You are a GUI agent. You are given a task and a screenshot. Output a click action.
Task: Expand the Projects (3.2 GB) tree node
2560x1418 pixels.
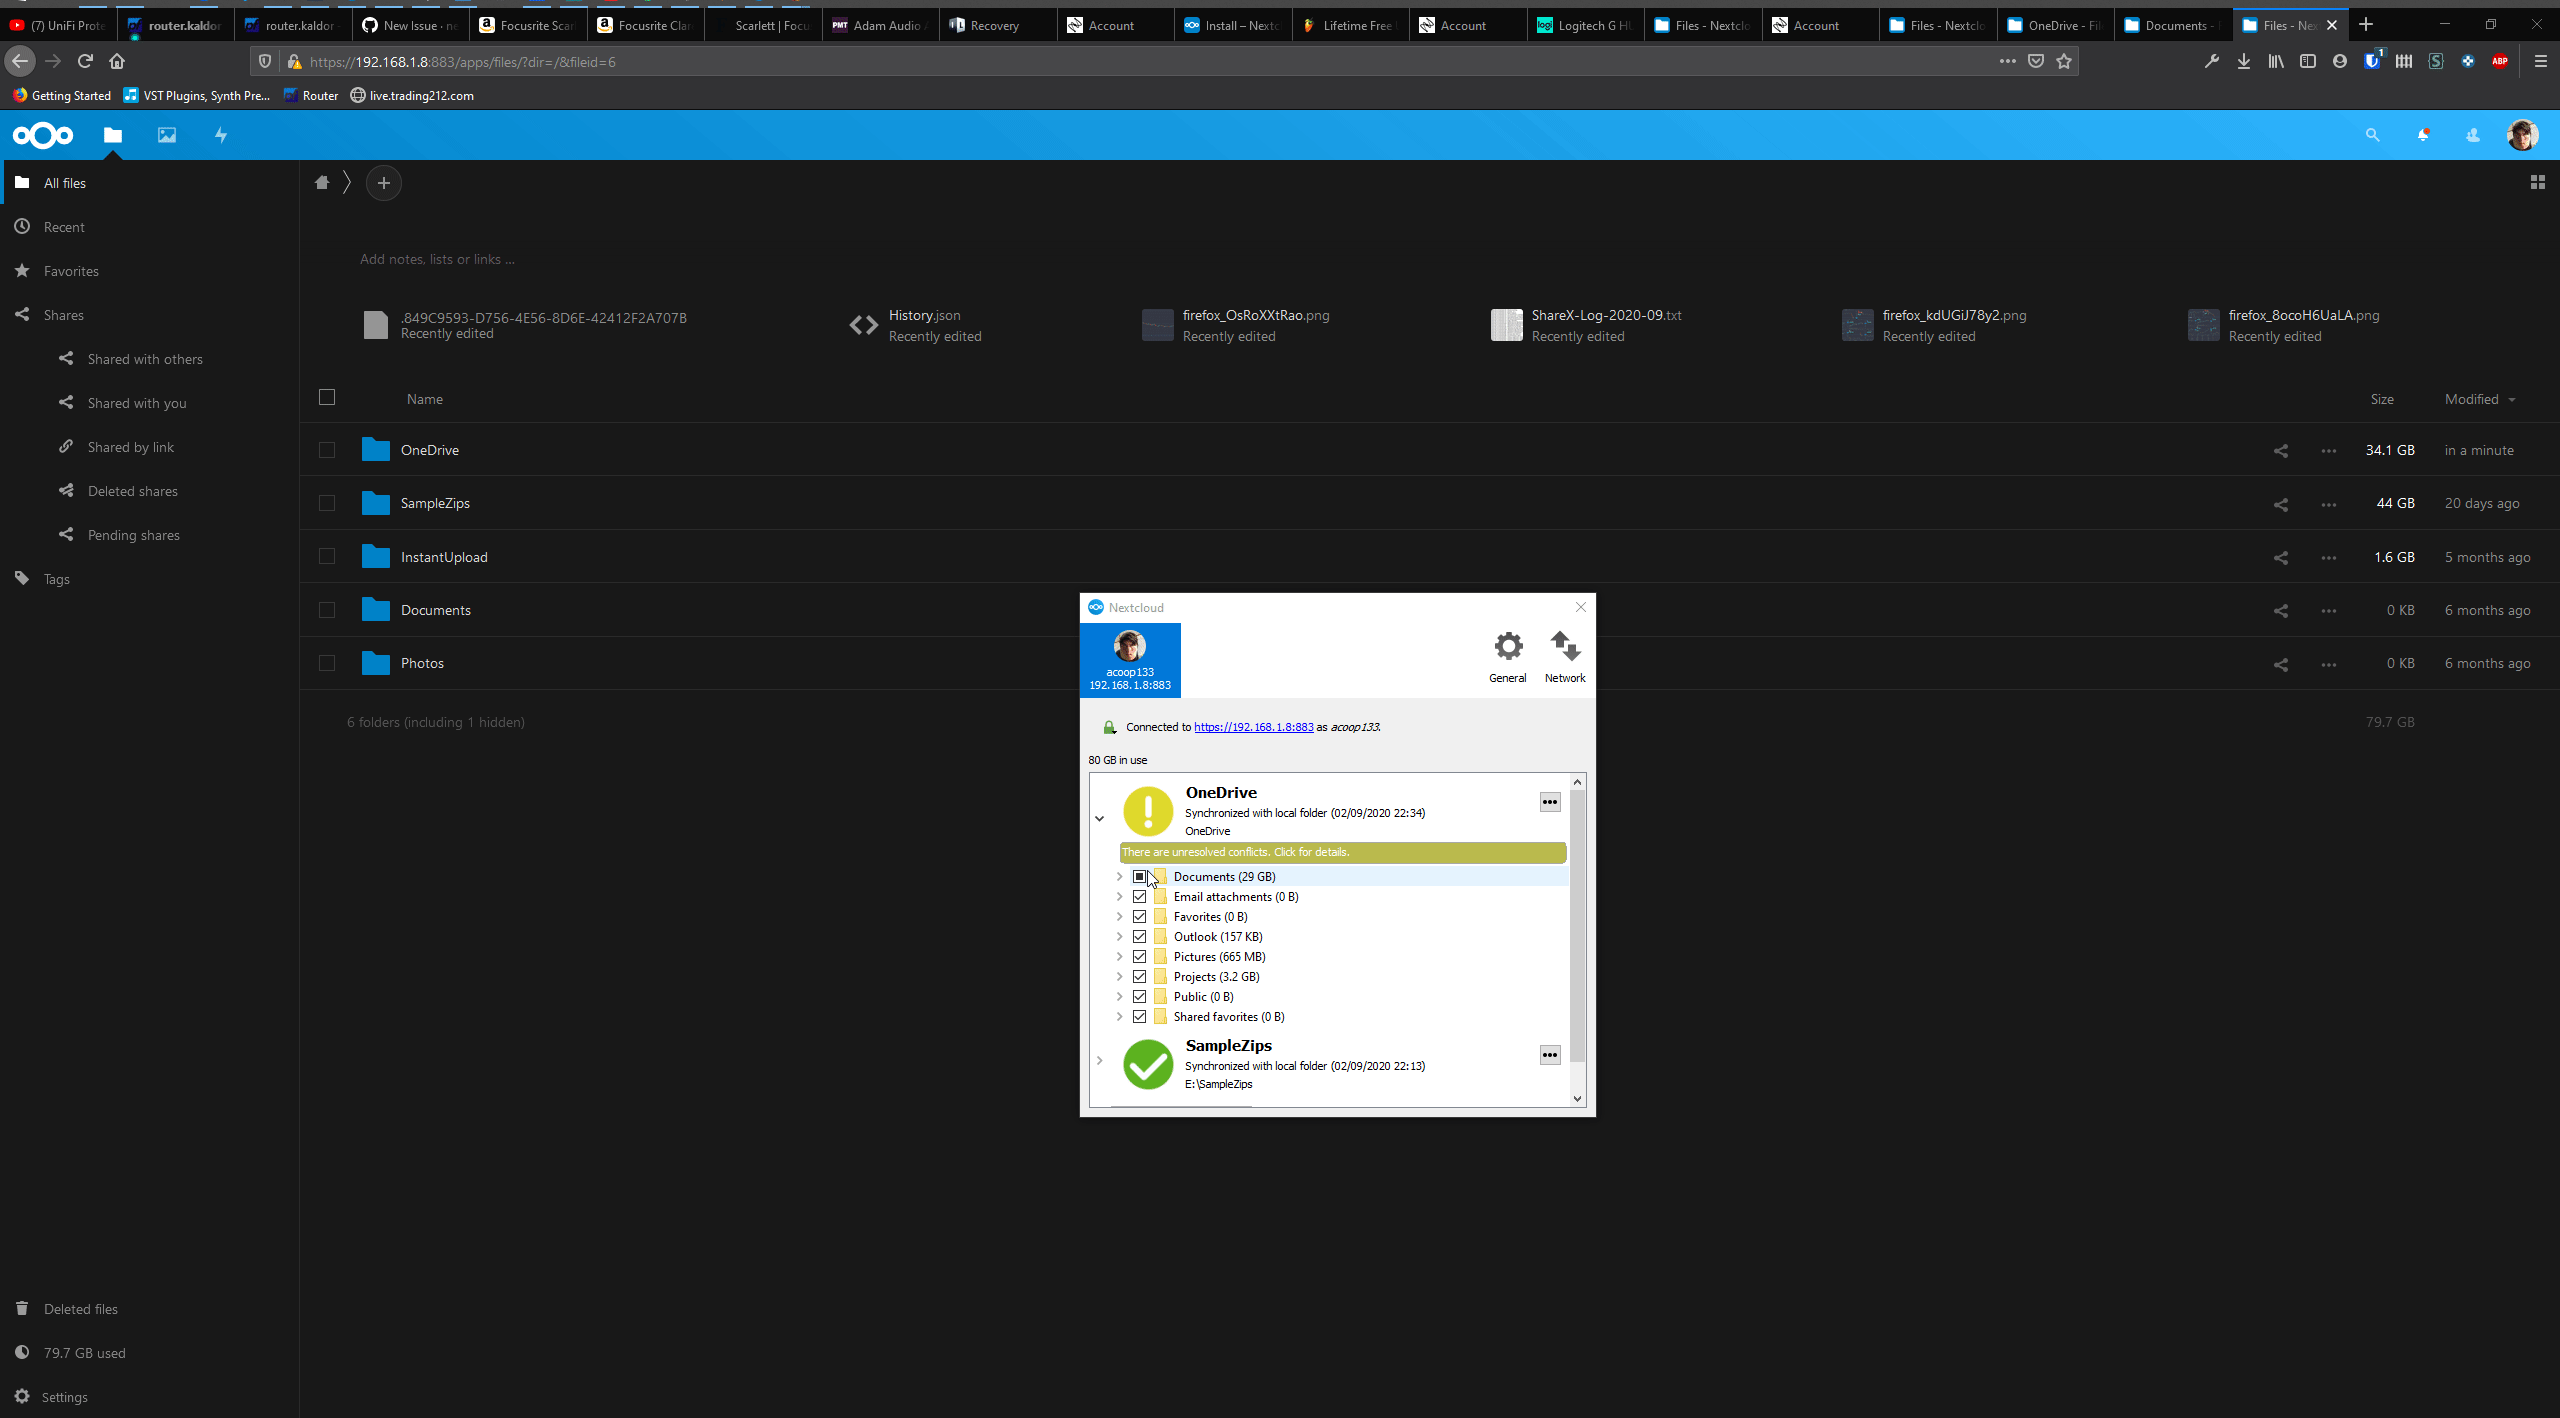tap(1120, 977)
